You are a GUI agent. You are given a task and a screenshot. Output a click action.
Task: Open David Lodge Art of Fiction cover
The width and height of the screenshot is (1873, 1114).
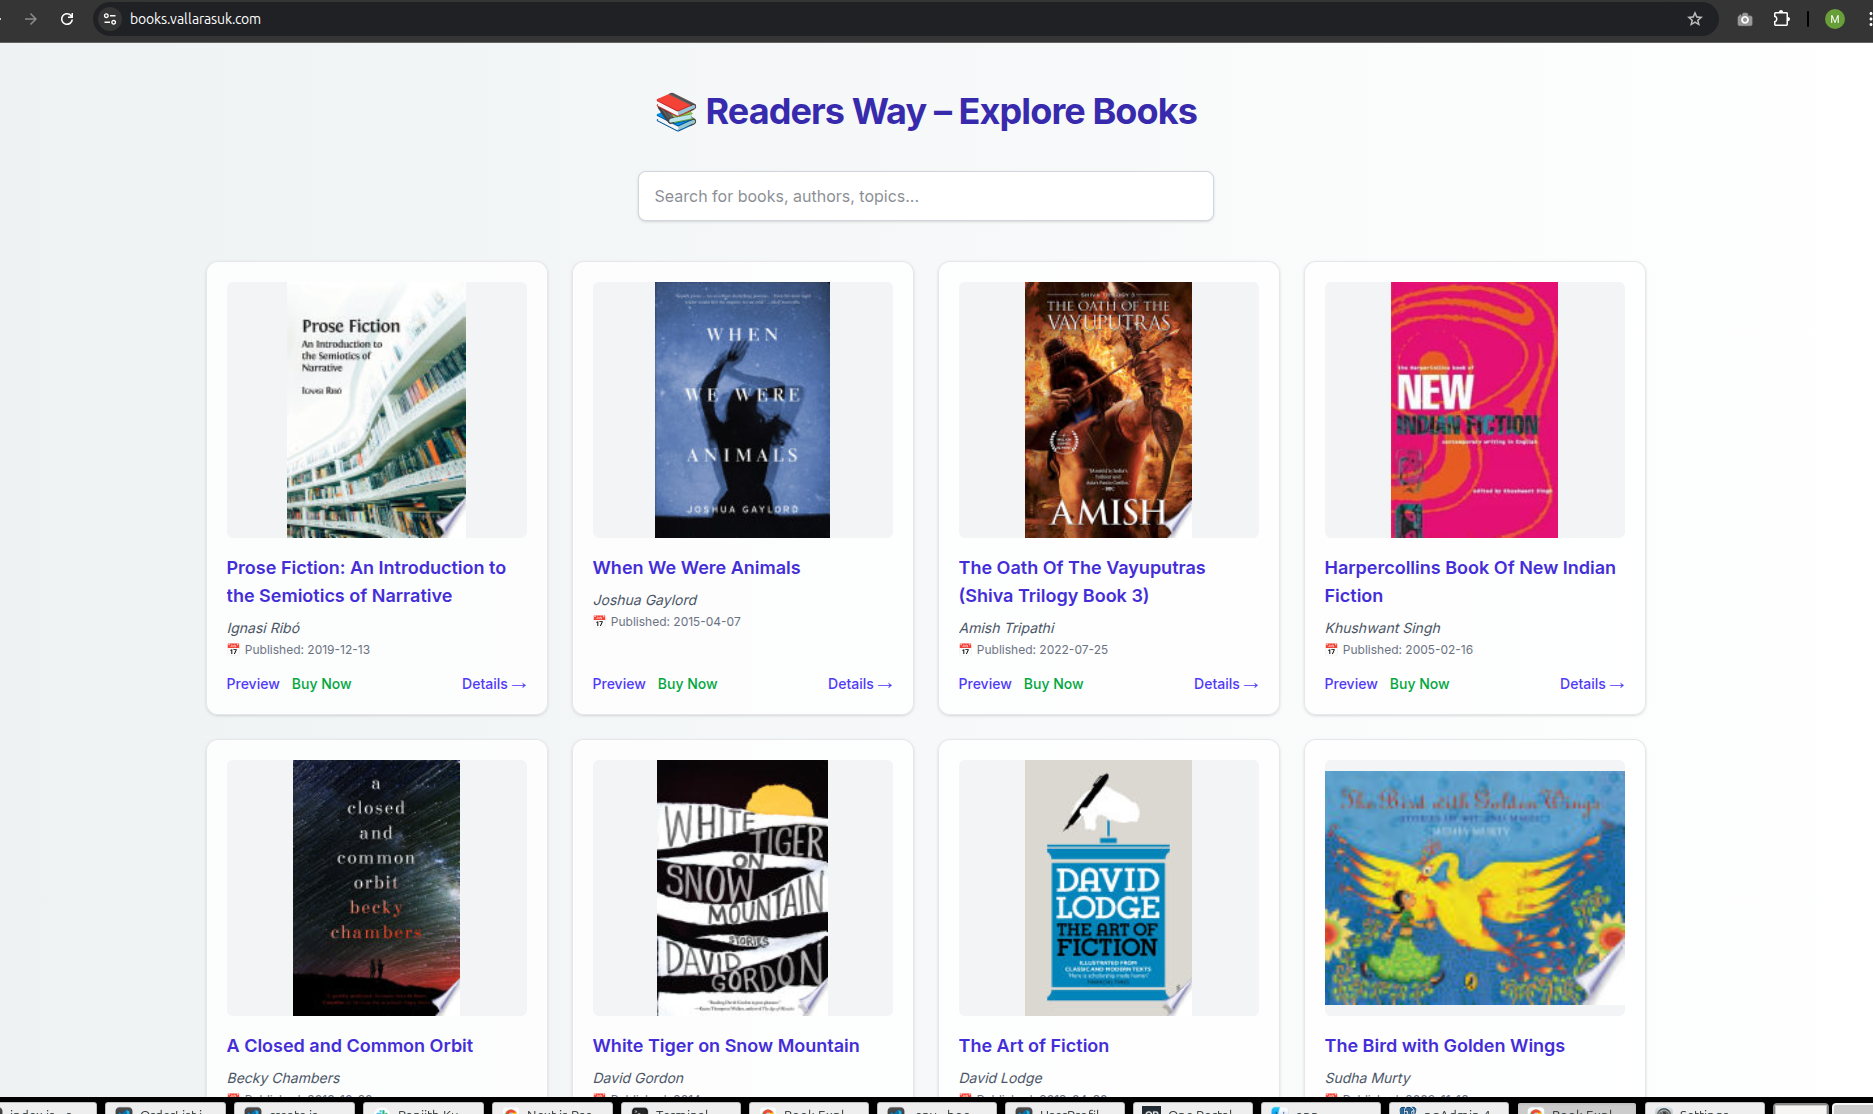pos(1108,888)
